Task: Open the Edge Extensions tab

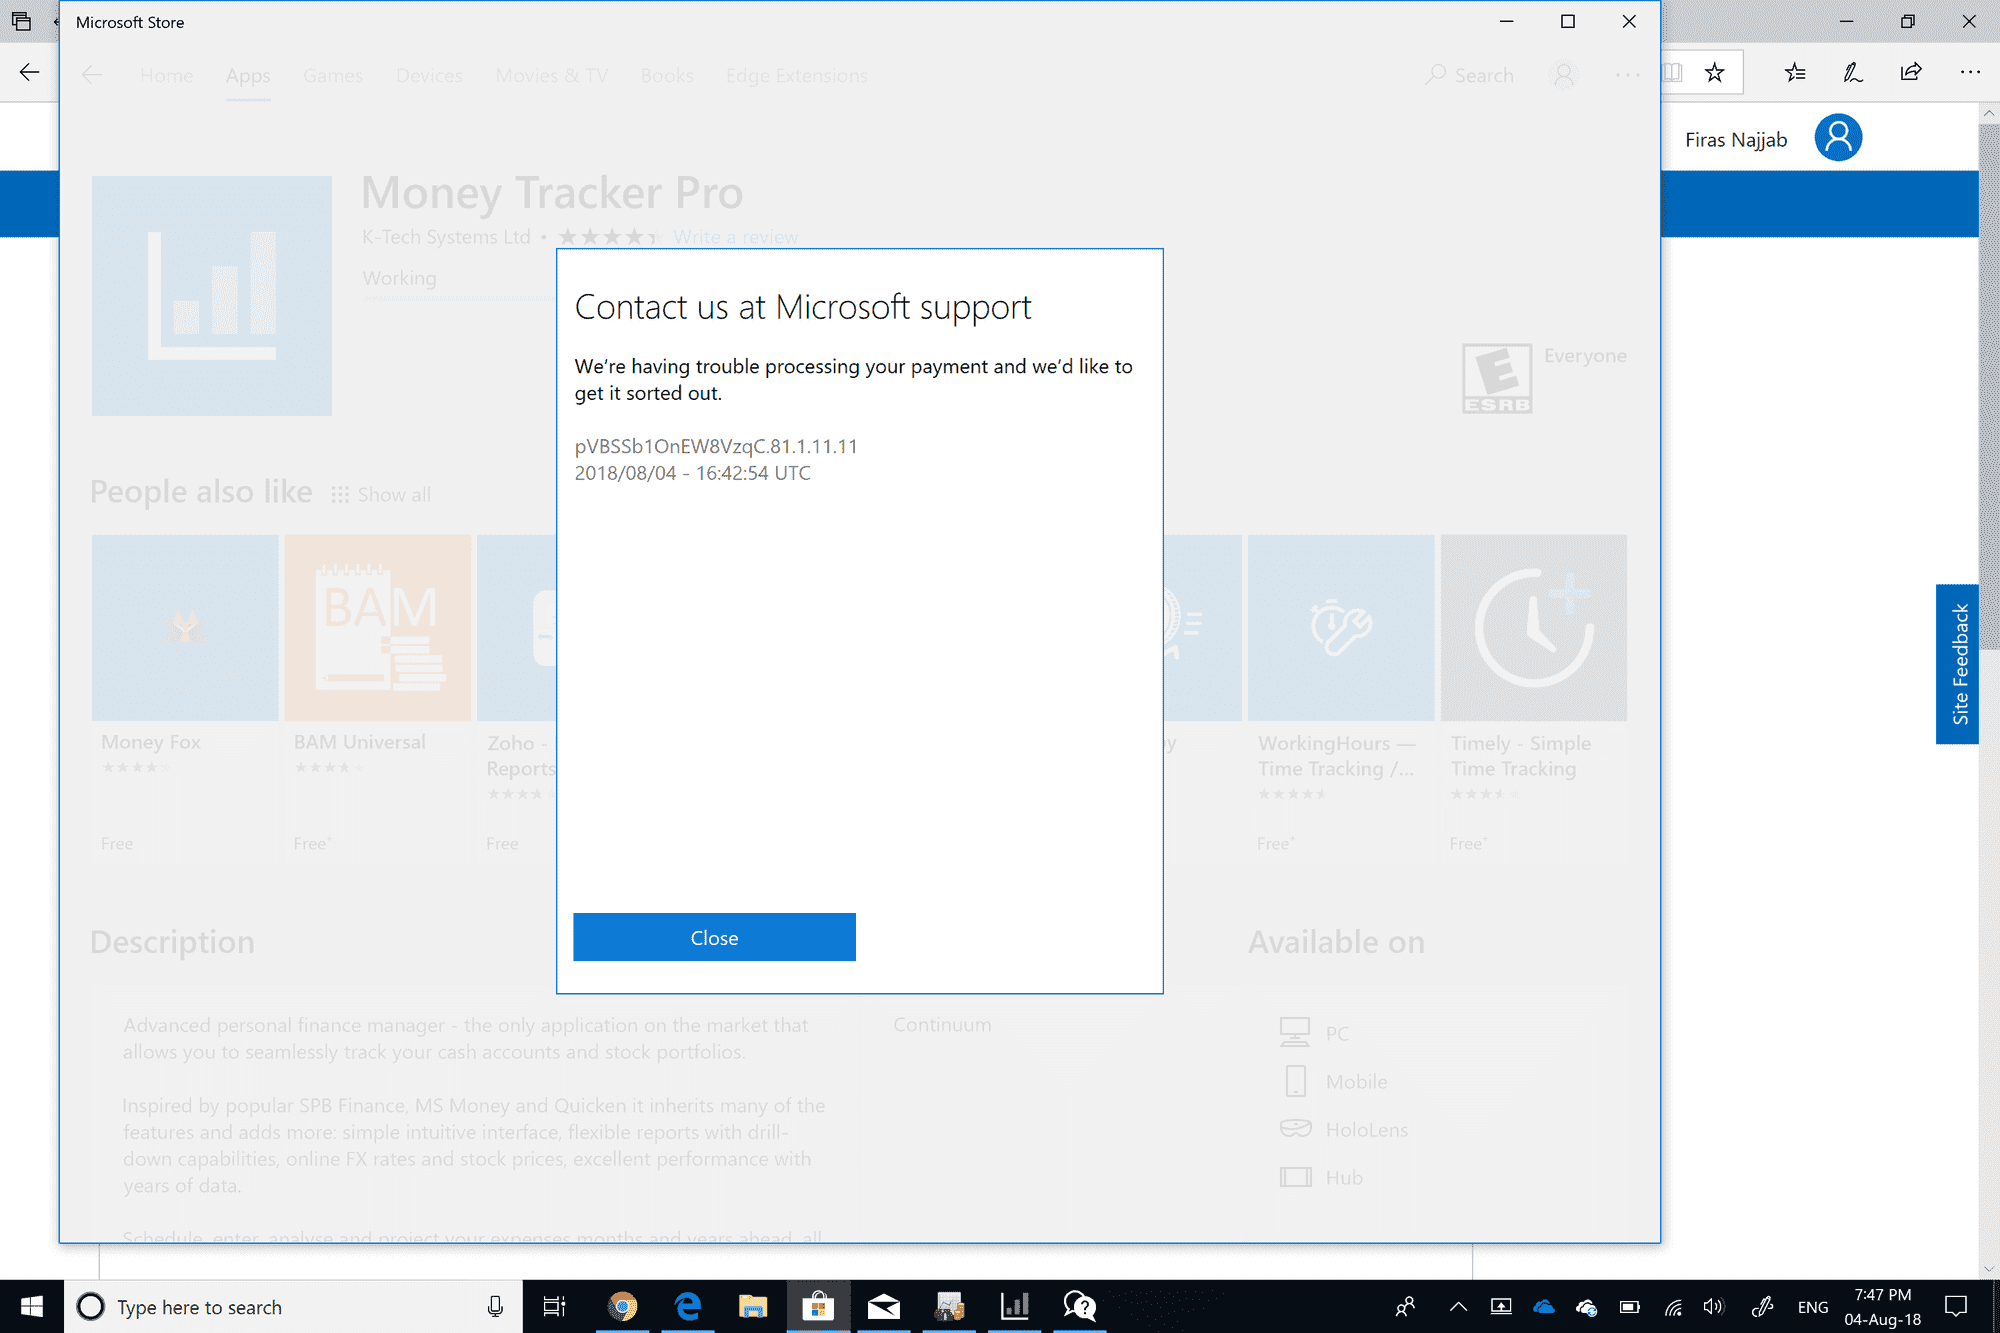Action: [x=796, y=76]
